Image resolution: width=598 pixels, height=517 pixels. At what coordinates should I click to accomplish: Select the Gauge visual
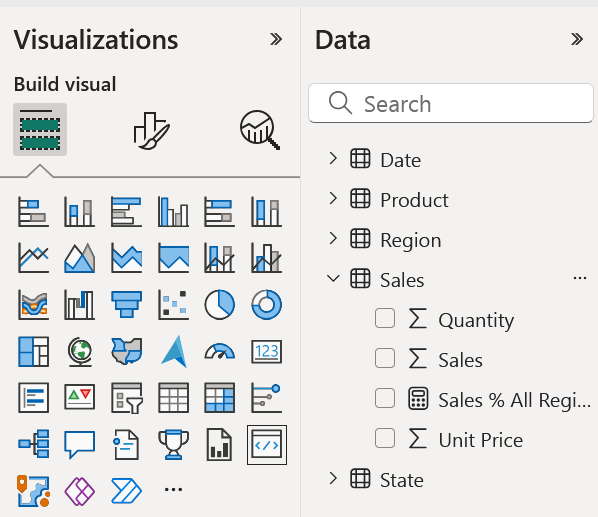pyautogui.click(x=220, y=351)
